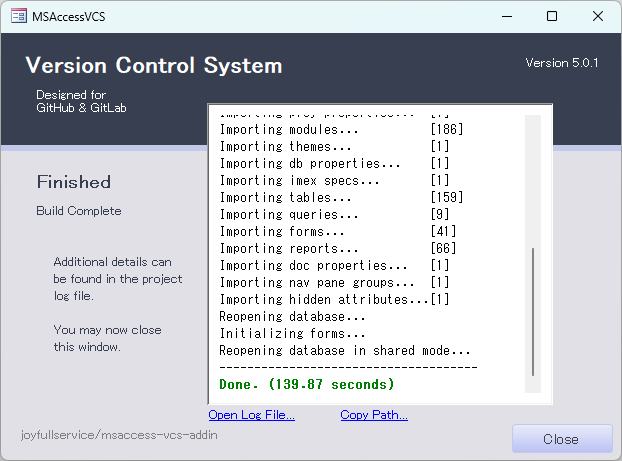Select the 'Importing modules...' log line
622x461 pixels.
(342, 129)
